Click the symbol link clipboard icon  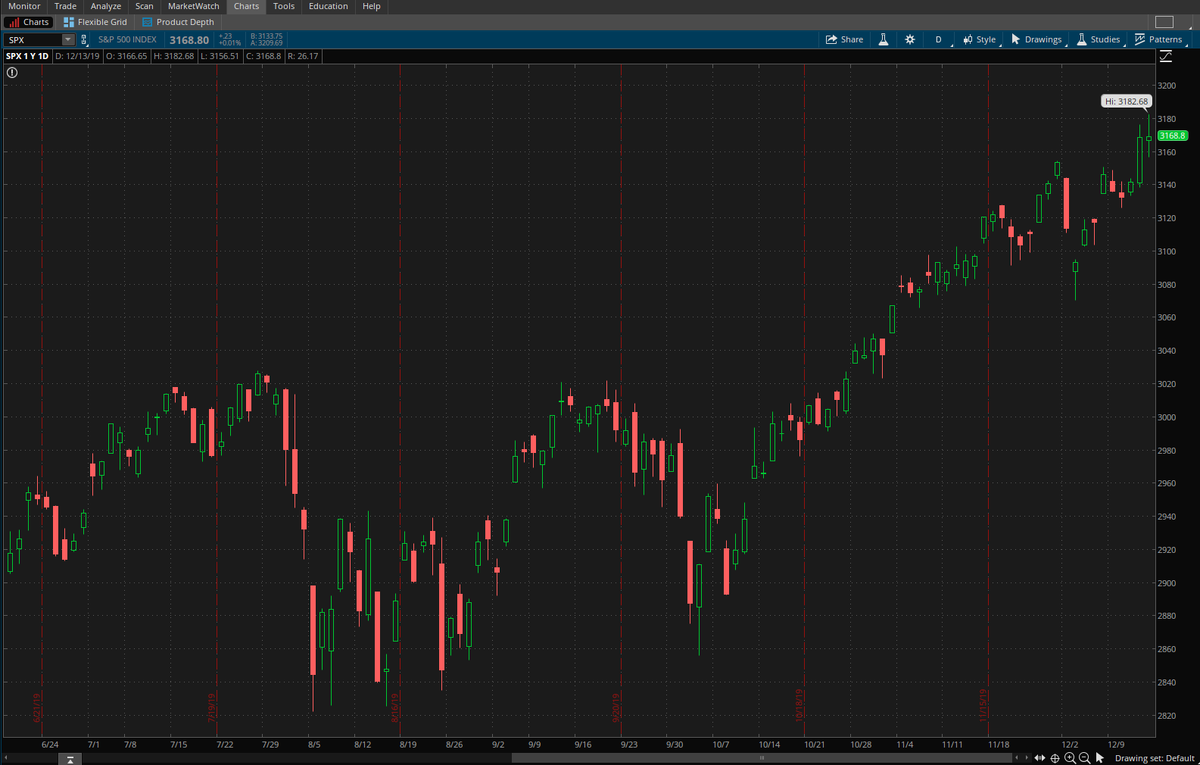coord(84,39)
